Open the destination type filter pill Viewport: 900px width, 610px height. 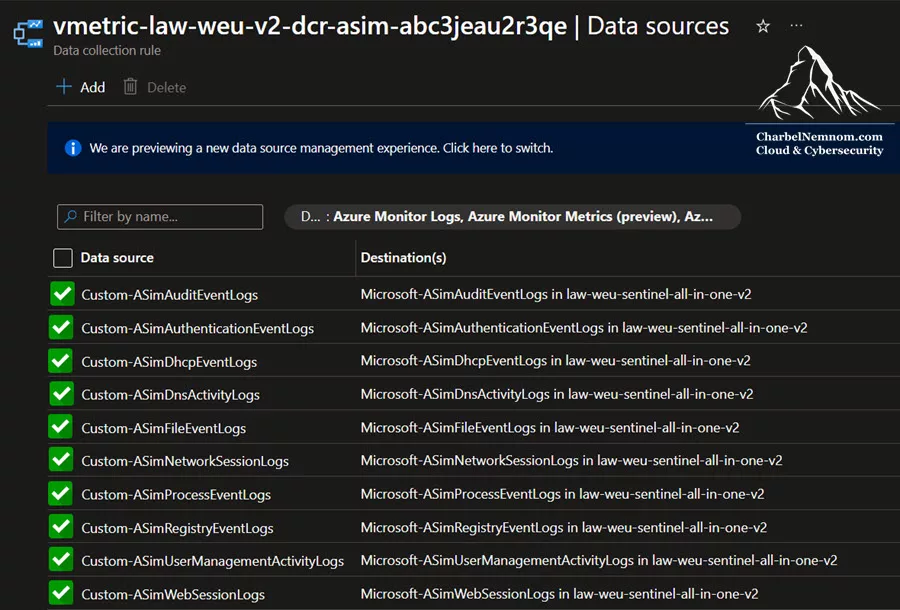pyautogui.click(x=513, y=217)
